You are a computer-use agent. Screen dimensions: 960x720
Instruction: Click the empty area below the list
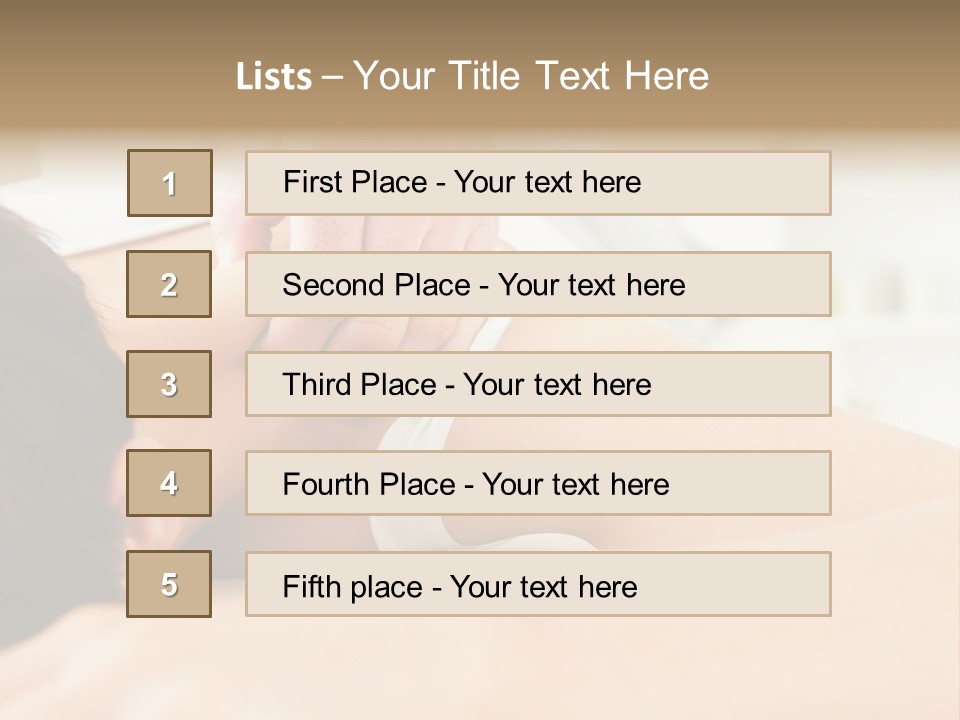[480, 670]
